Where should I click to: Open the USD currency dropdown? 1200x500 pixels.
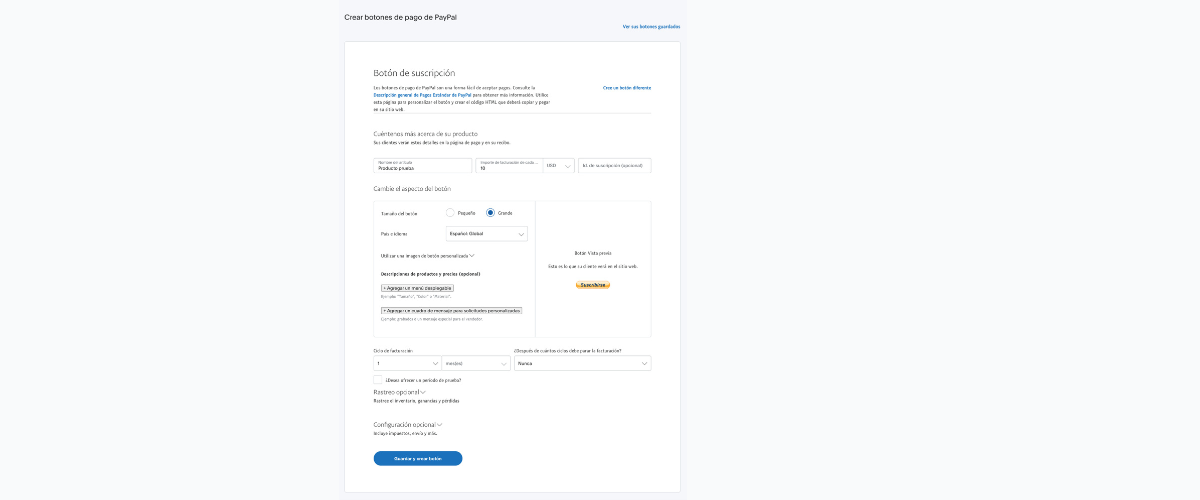coord(559,166)
